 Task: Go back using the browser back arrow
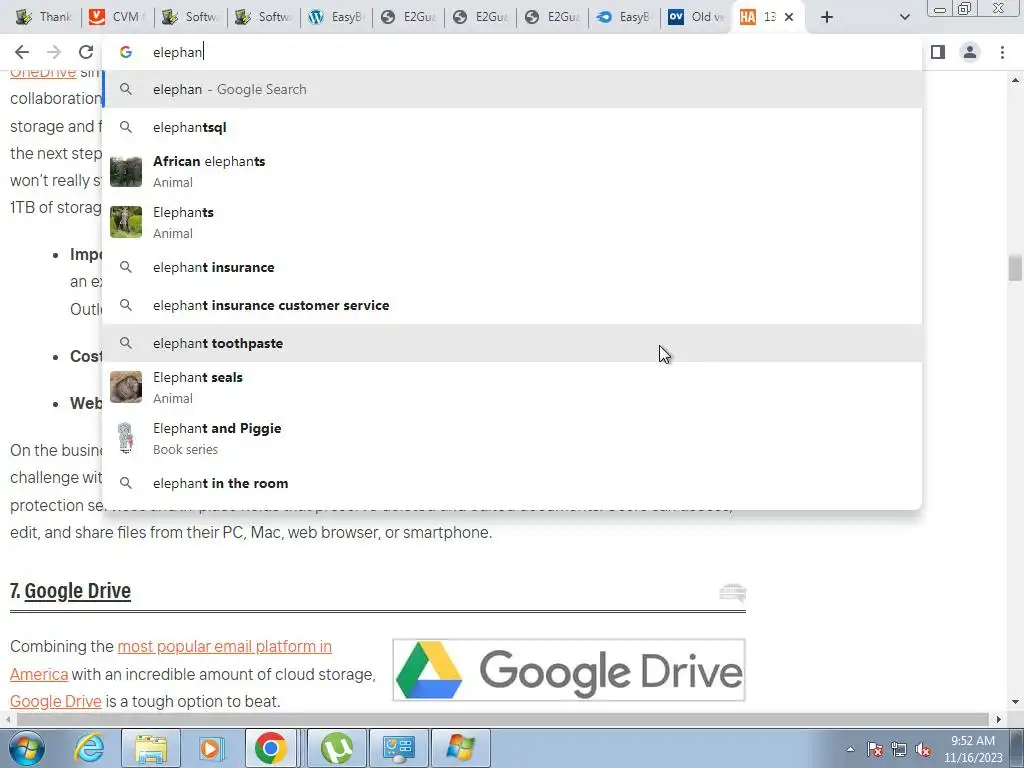(22, 52)
